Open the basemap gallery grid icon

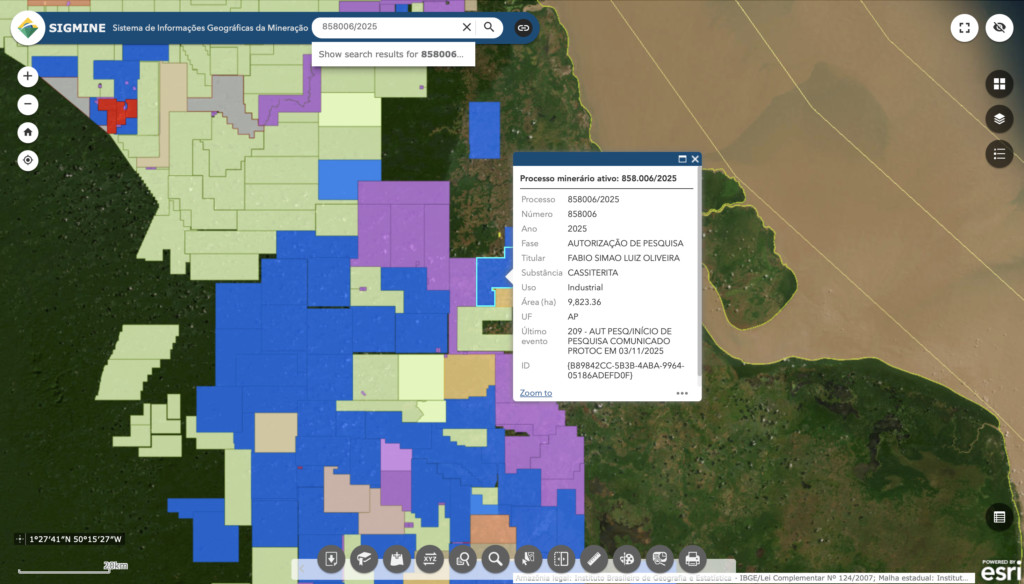(999, 84)
